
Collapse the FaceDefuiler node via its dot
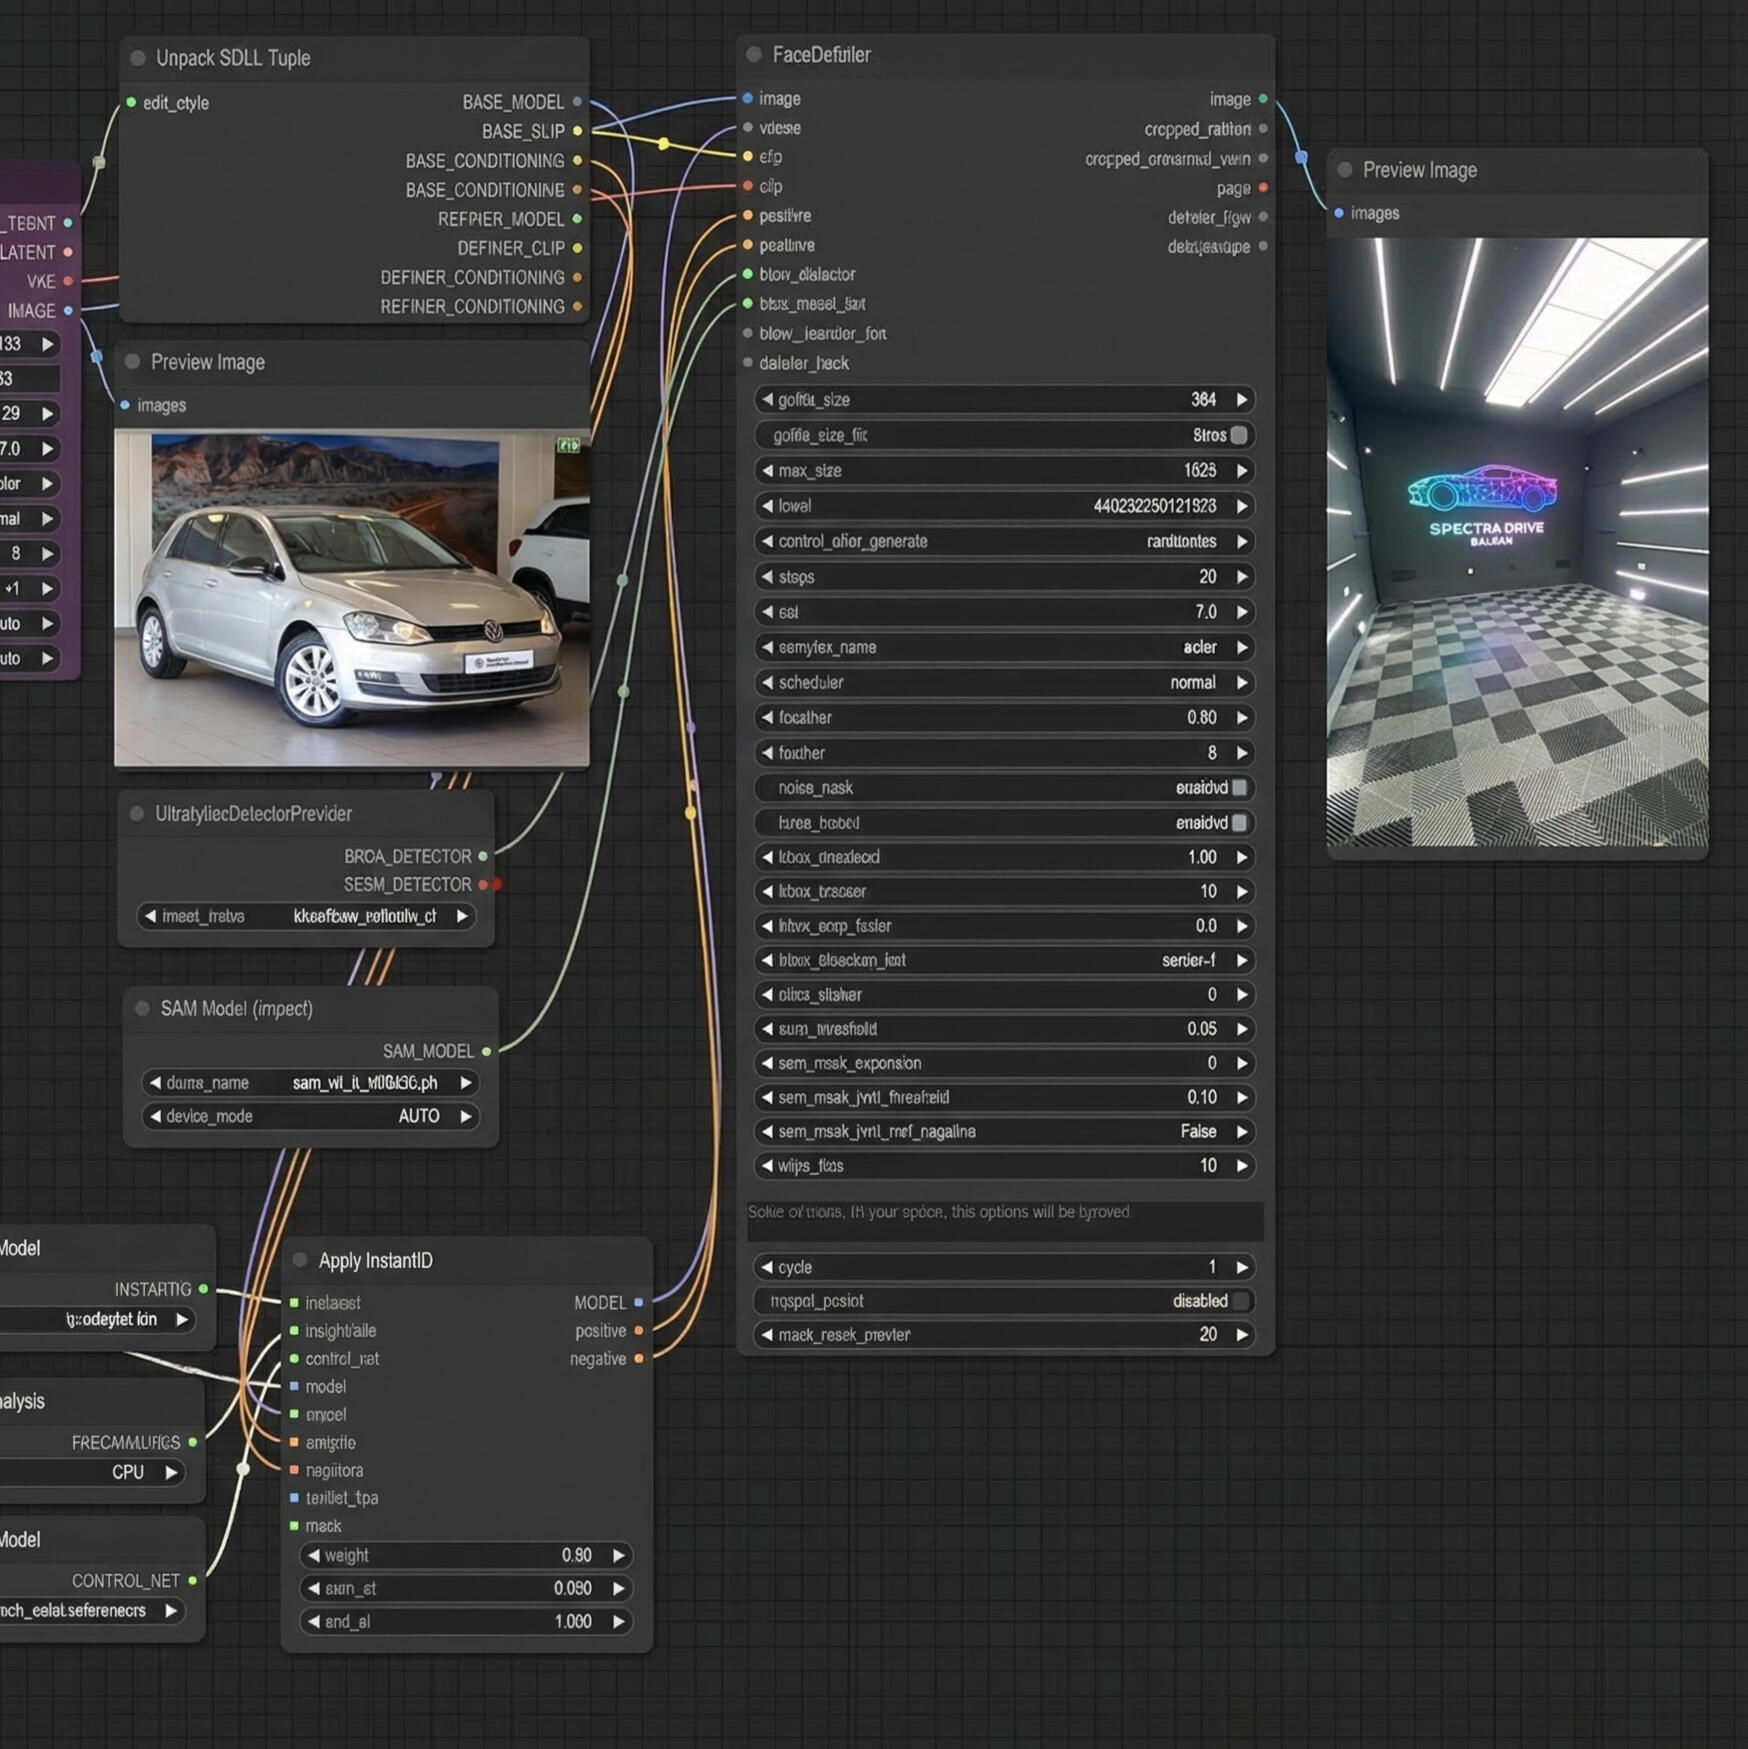pos(754,55)
